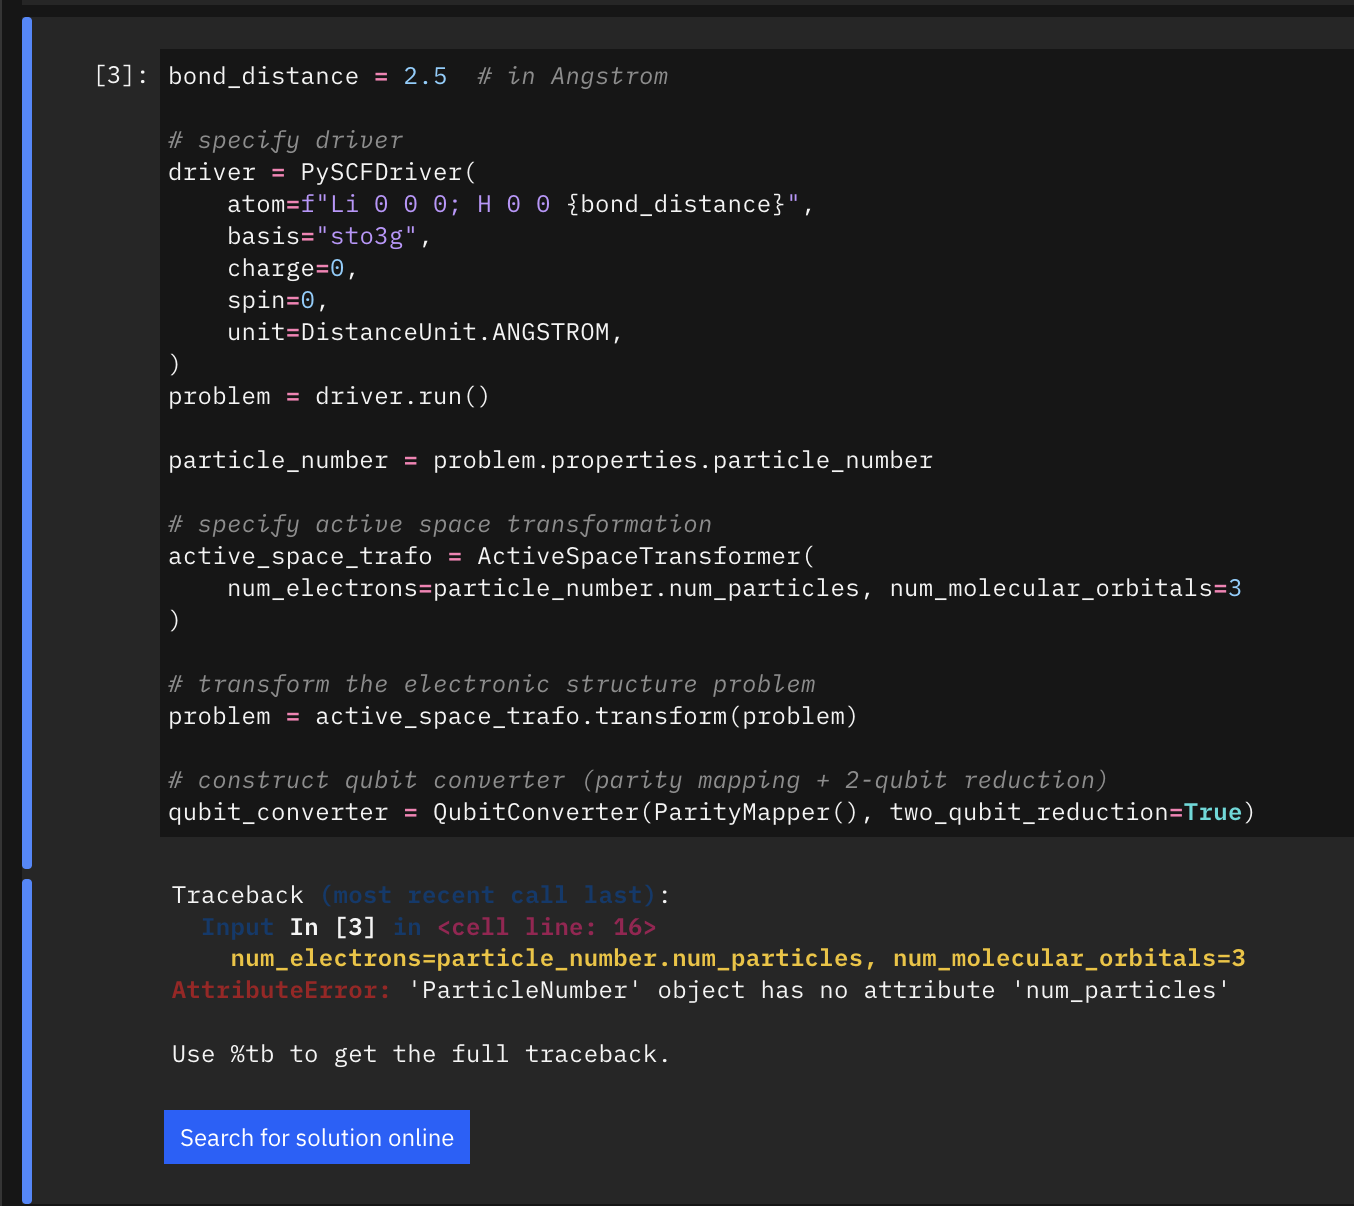Click the yellow num_electrons traceback line

(x=738, y=958)
